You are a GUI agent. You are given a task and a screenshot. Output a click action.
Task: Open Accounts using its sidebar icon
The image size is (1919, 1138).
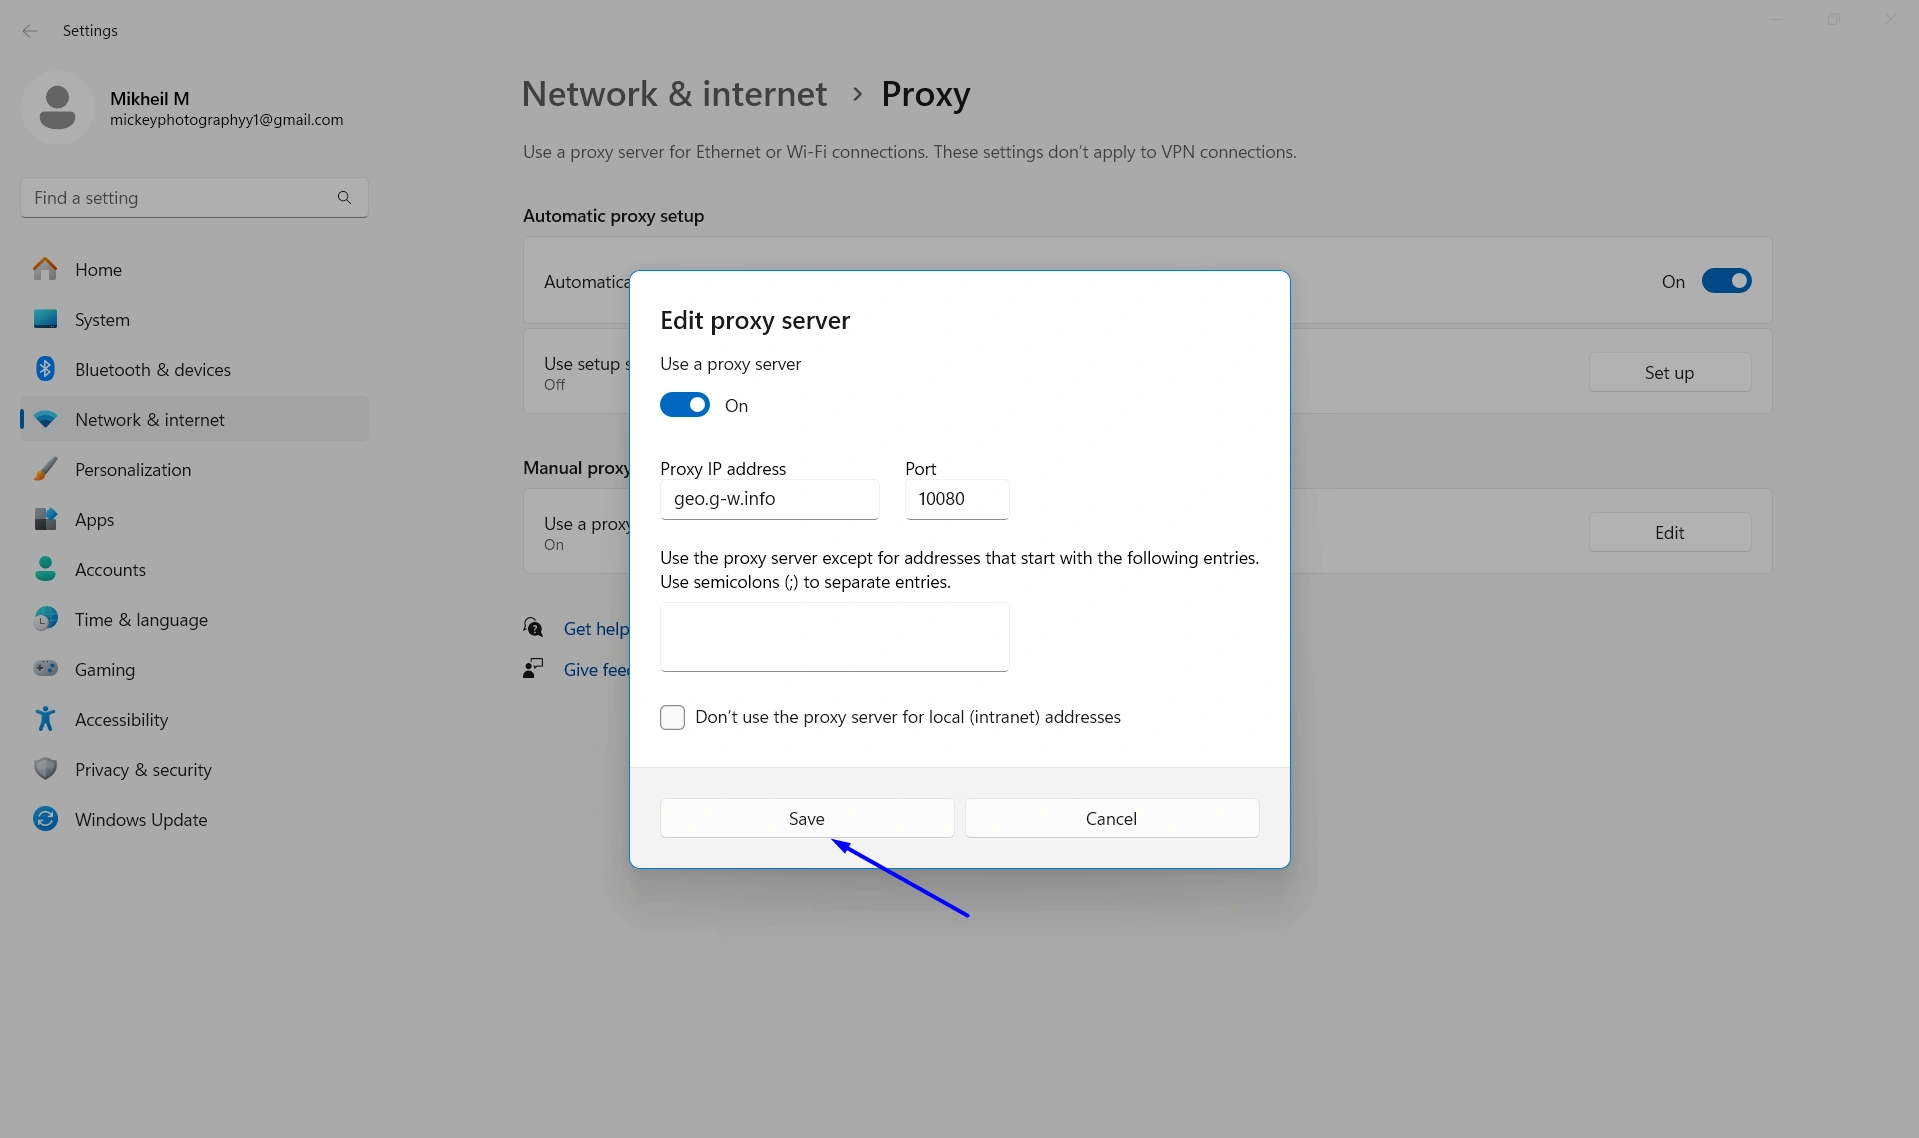coord(46,569)
